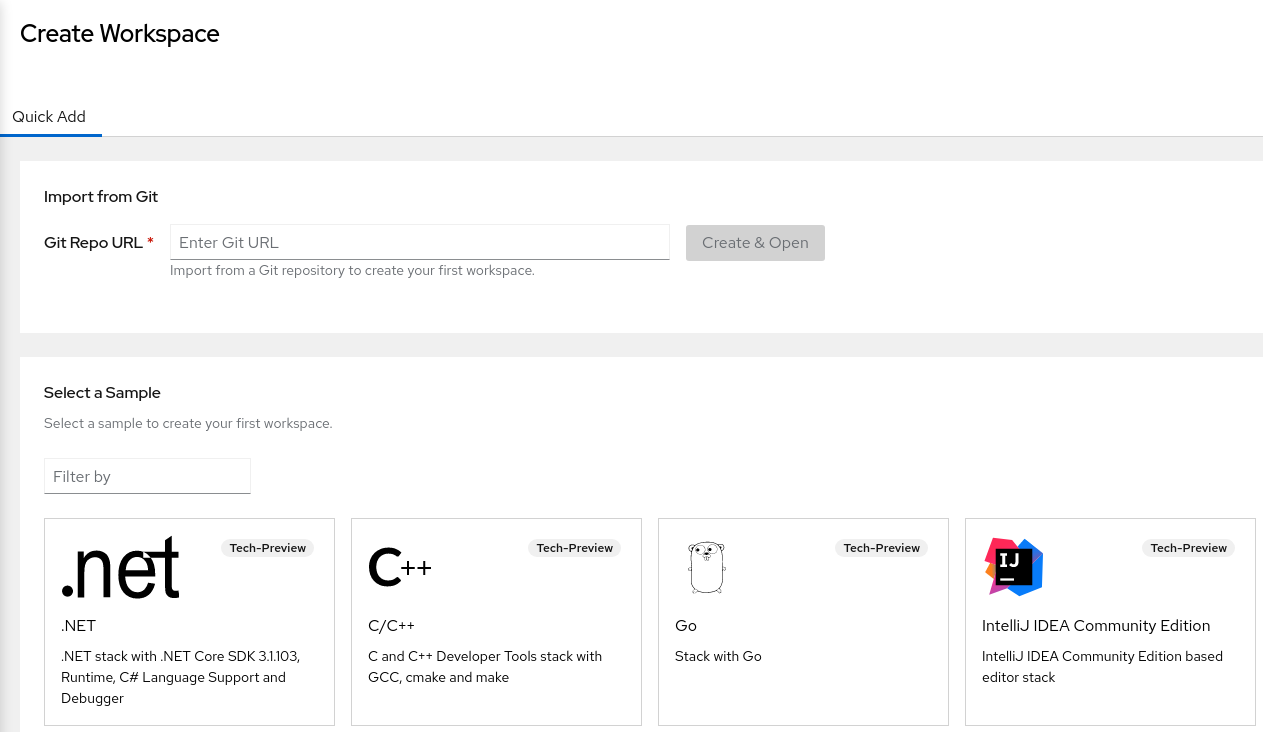Choose the C/C++ sample title
1263x732 pixels.
pos(391,626)
